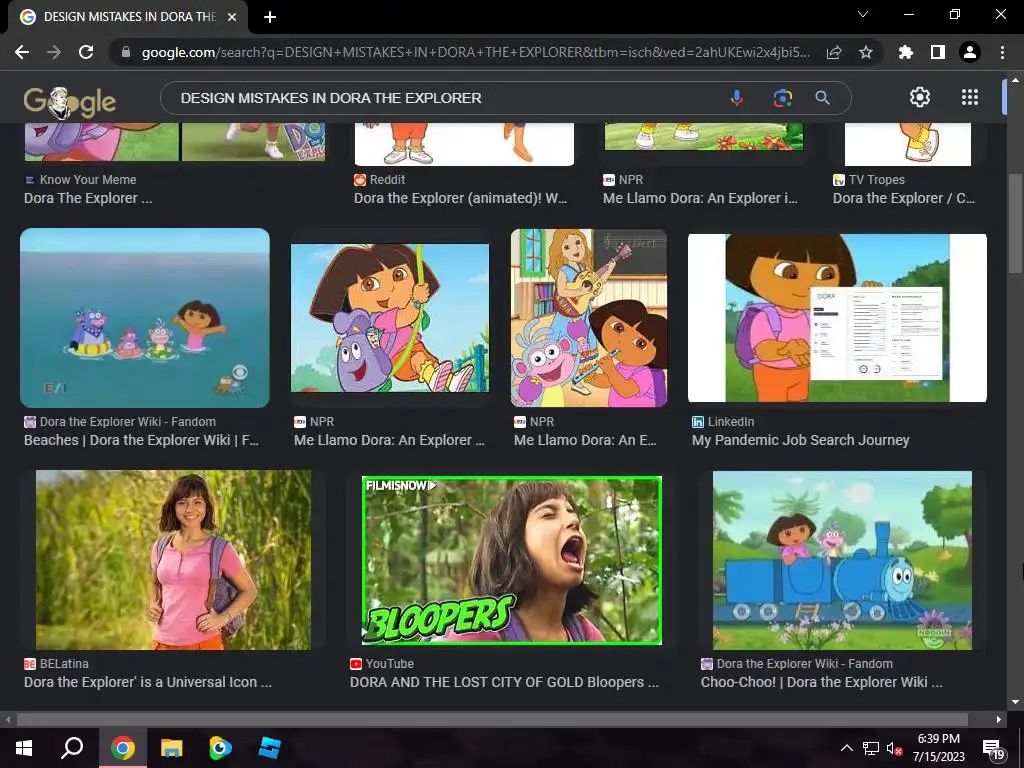Click the Google doodle logo
The image size is (1024, 768).
coord(70,102)
